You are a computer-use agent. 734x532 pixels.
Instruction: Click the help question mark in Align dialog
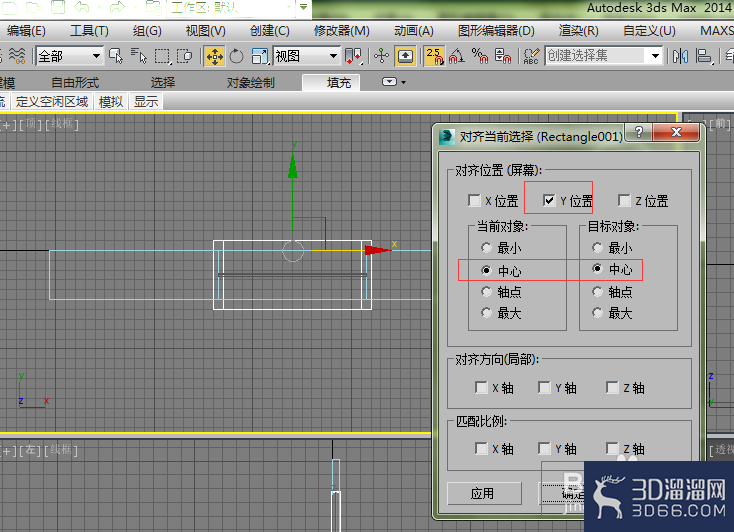point(639,132)
